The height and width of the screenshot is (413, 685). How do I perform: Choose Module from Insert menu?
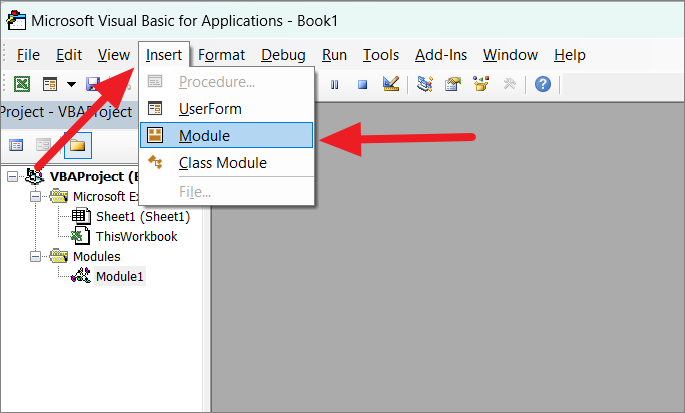[226, 135]
